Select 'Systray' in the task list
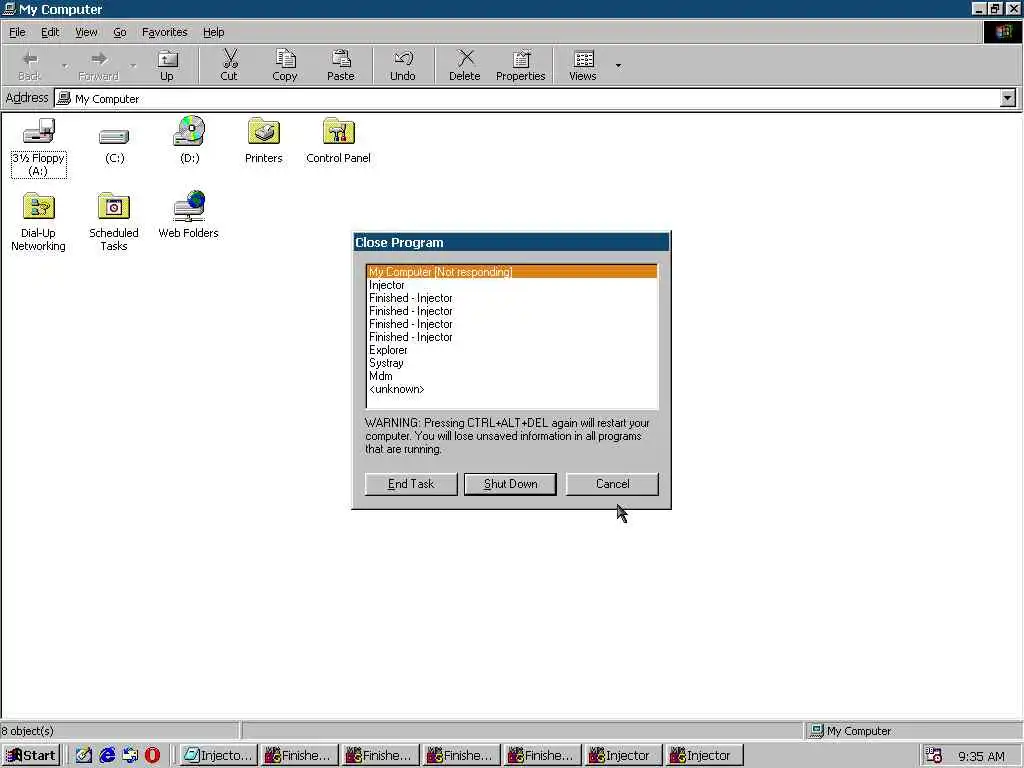This screenshot has width=1024, height=768. (512, 363)
